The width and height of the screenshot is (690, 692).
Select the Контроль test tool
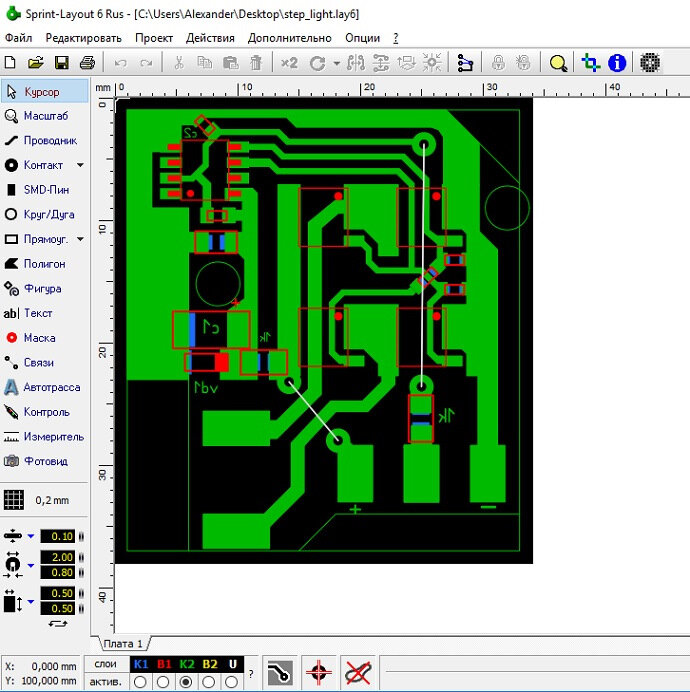pyautogui.click(x=45, y=412)
